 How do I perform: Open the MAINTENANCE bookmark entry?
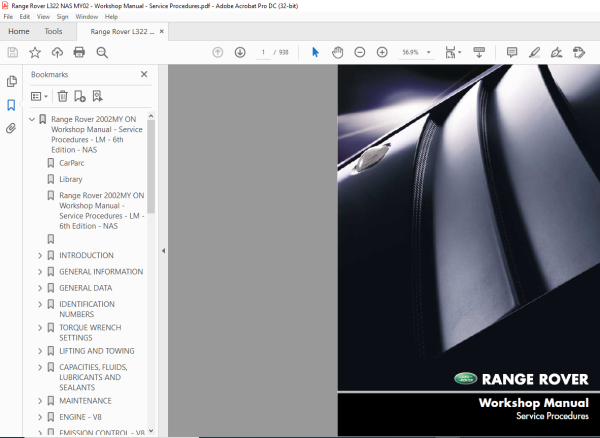(85, 401)
